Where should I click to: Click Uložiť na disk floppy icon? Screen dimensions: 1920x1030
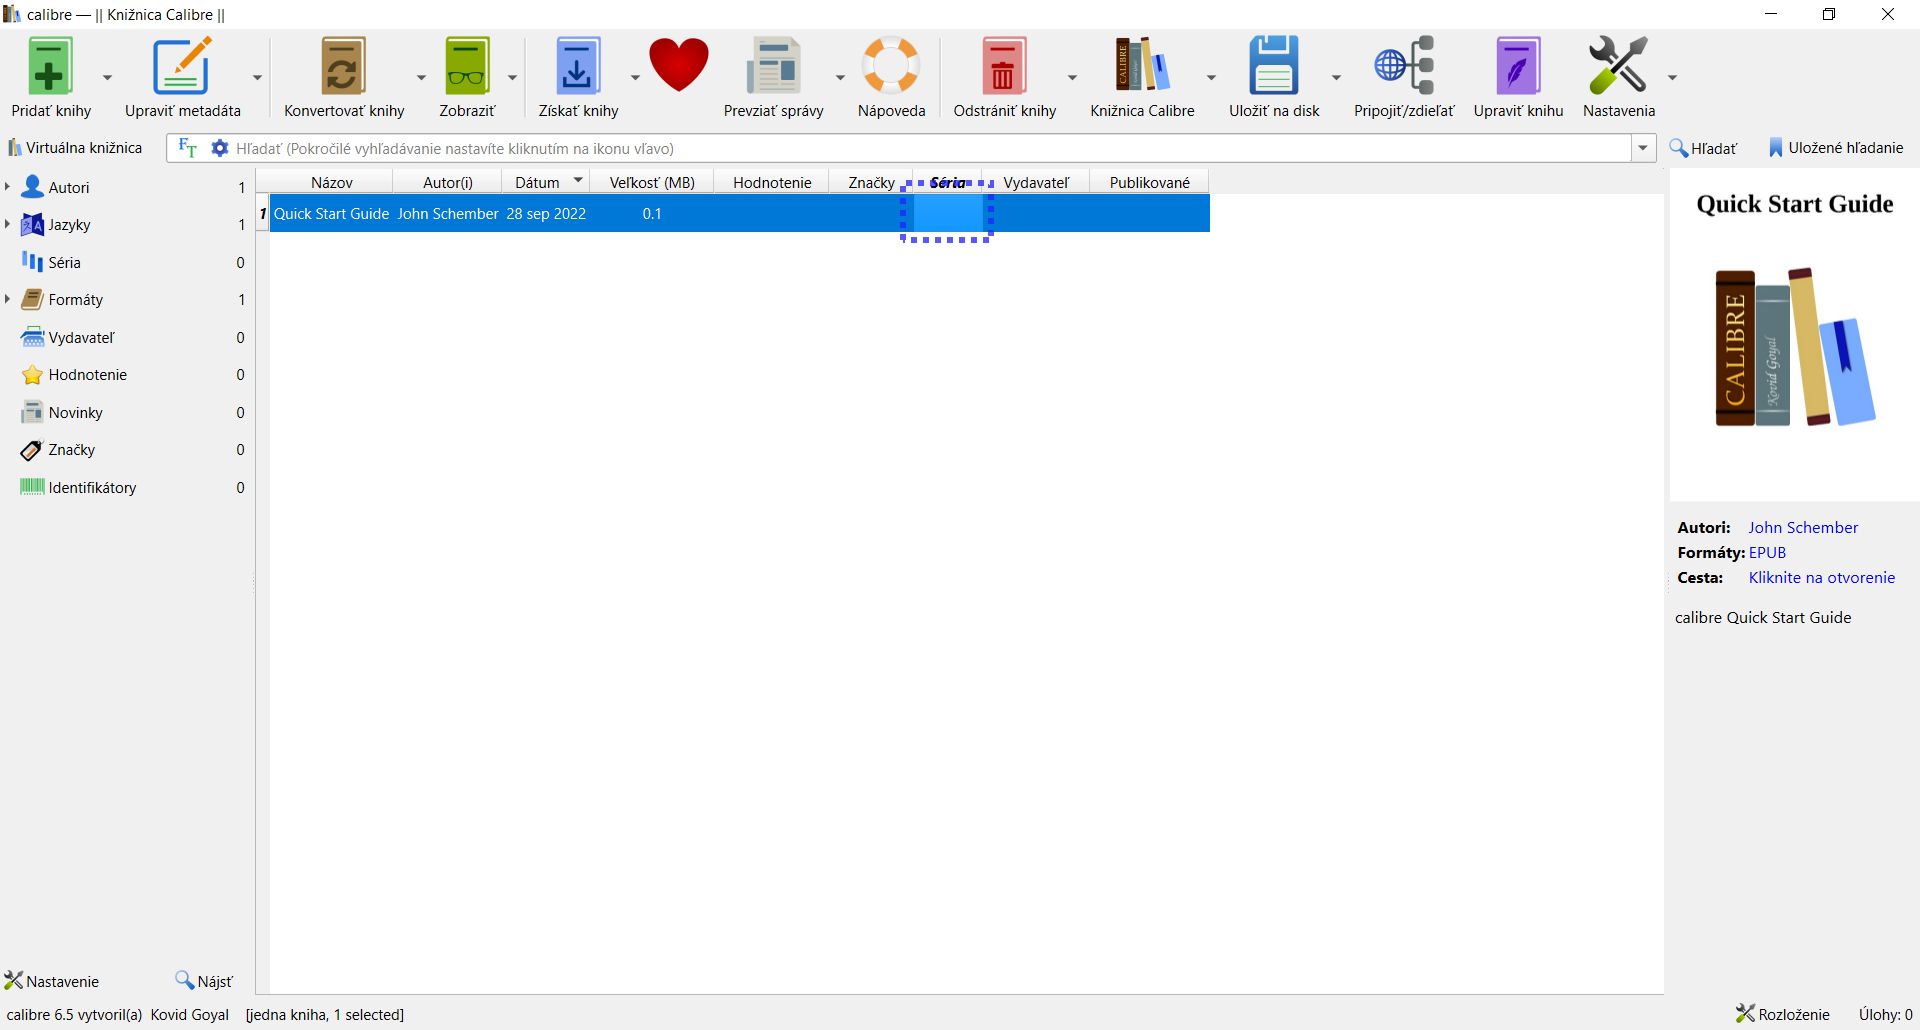coord(1273,65)
